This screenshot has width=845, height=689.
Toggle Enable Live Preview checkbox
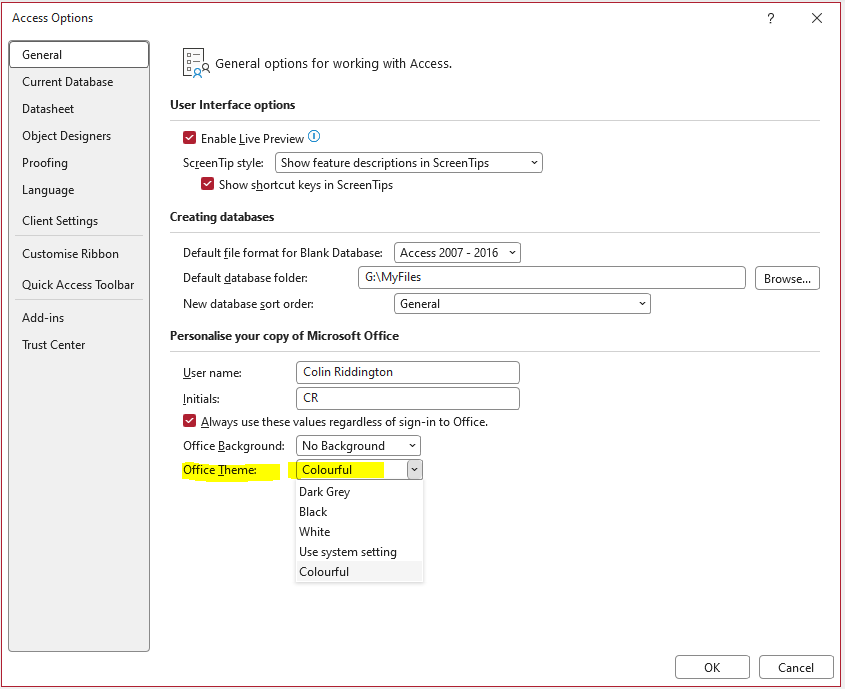(x=189, y=138)
